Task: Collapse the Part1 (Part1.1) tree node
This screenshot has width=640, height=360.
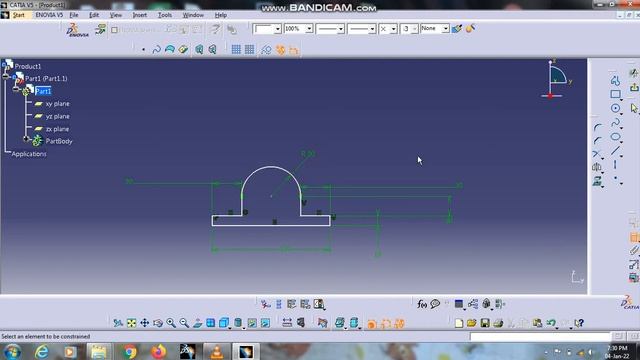Action: [x=16, y=89]
